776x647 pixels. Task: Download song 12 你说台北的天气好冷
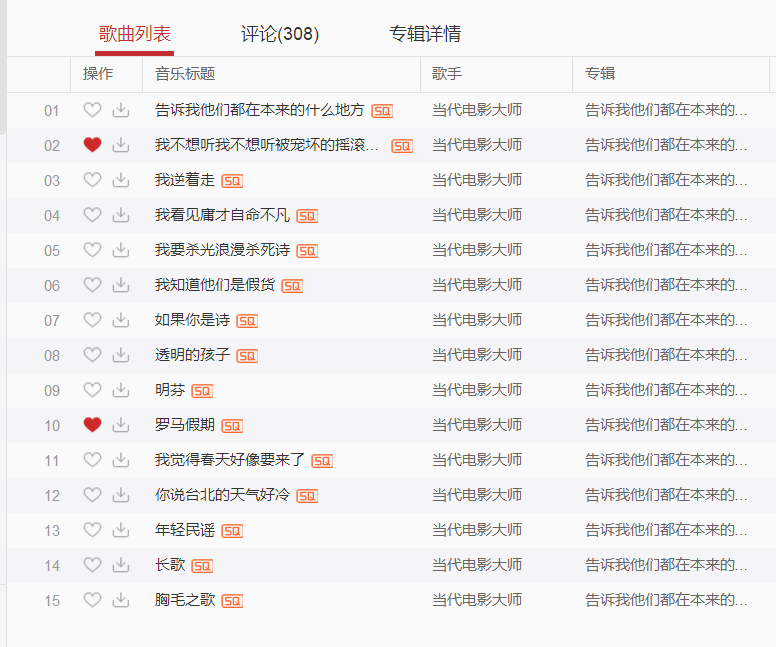click(x=121, y=495)
